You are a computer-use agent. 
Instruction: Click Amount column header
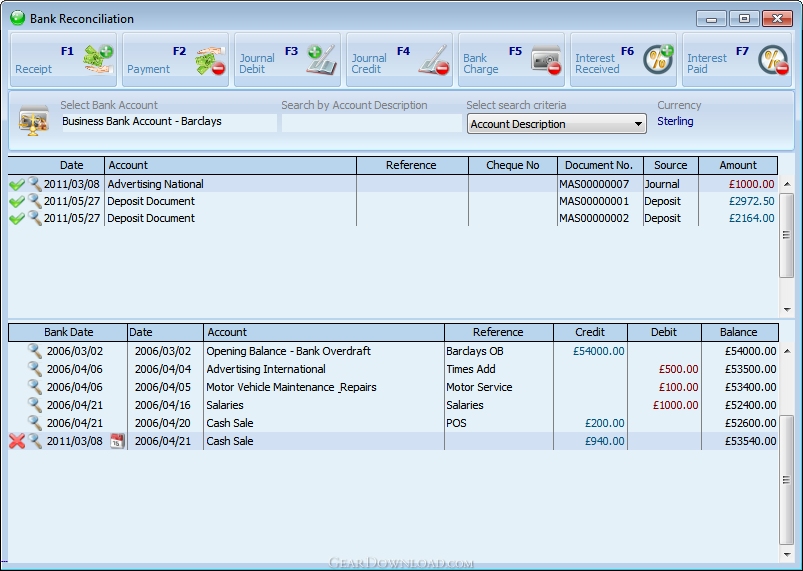coord(738,165)
